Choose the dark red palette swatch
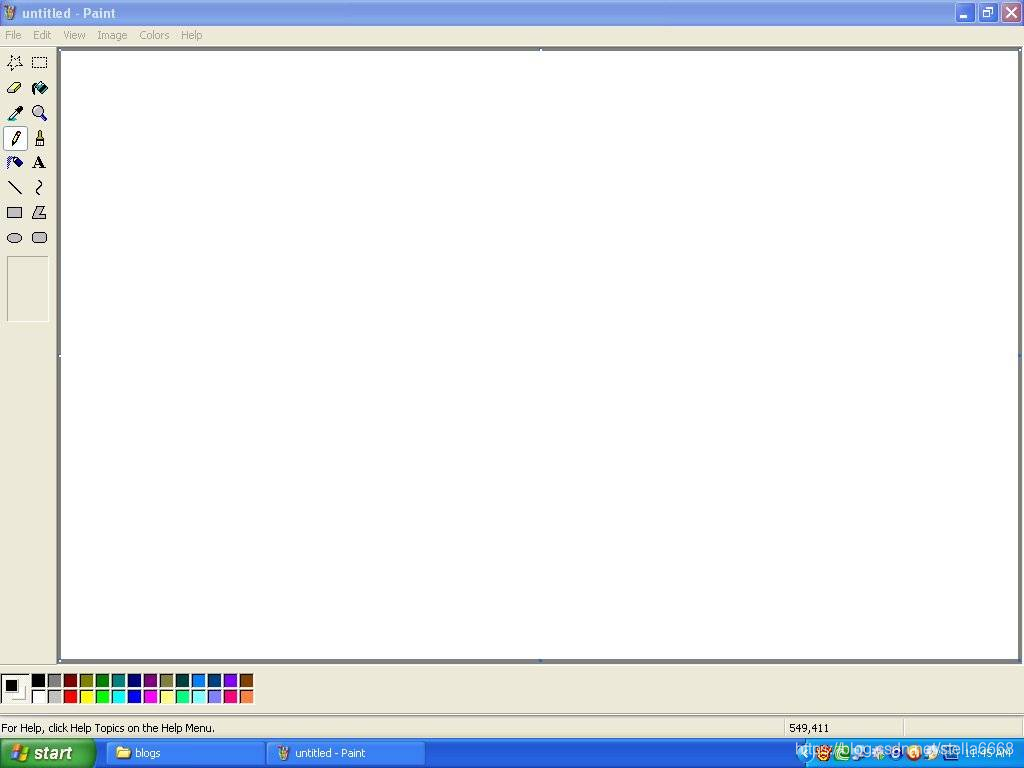 pos(71,681)
